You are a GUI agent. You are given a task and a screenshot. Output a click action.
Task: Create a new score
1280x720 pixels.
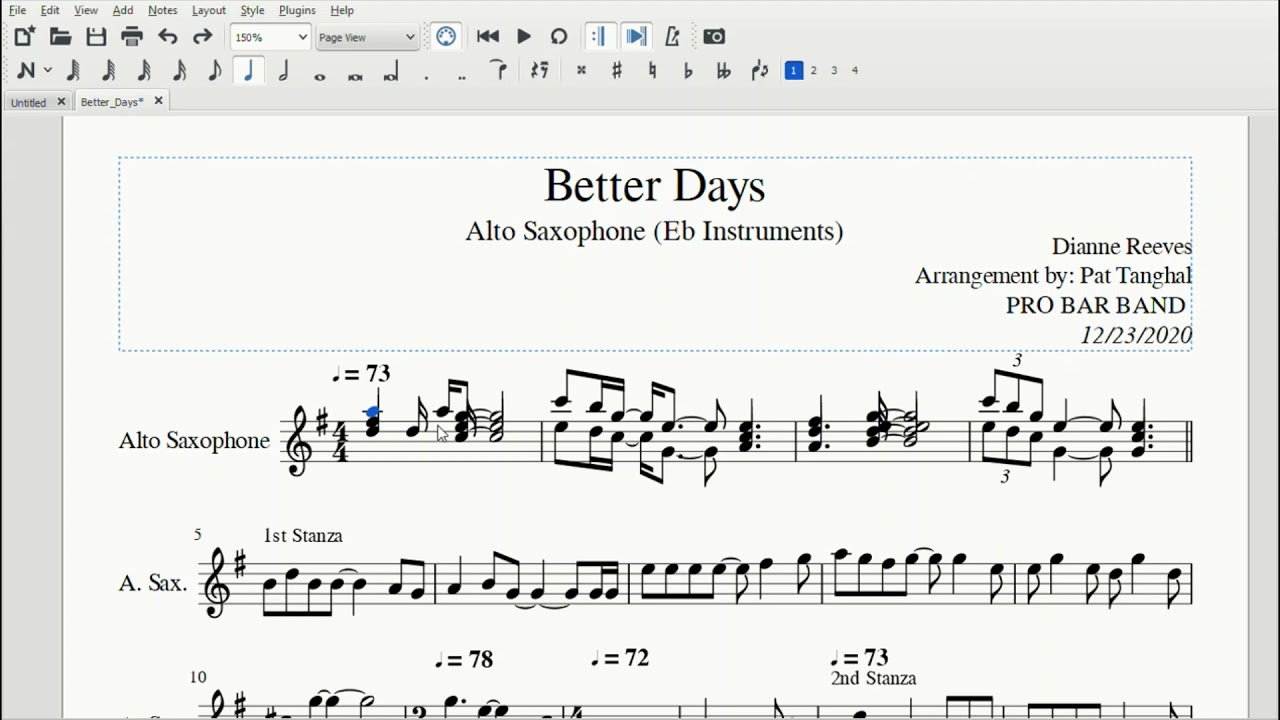[x=24, y=37]
